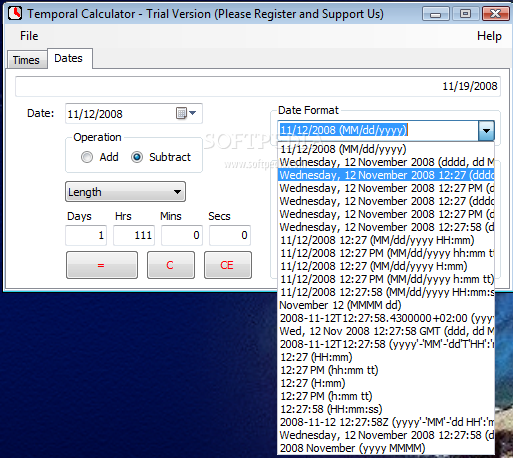Choose '2008-11-12T12:27:58.4300000+02:00' option

point(386,318)
